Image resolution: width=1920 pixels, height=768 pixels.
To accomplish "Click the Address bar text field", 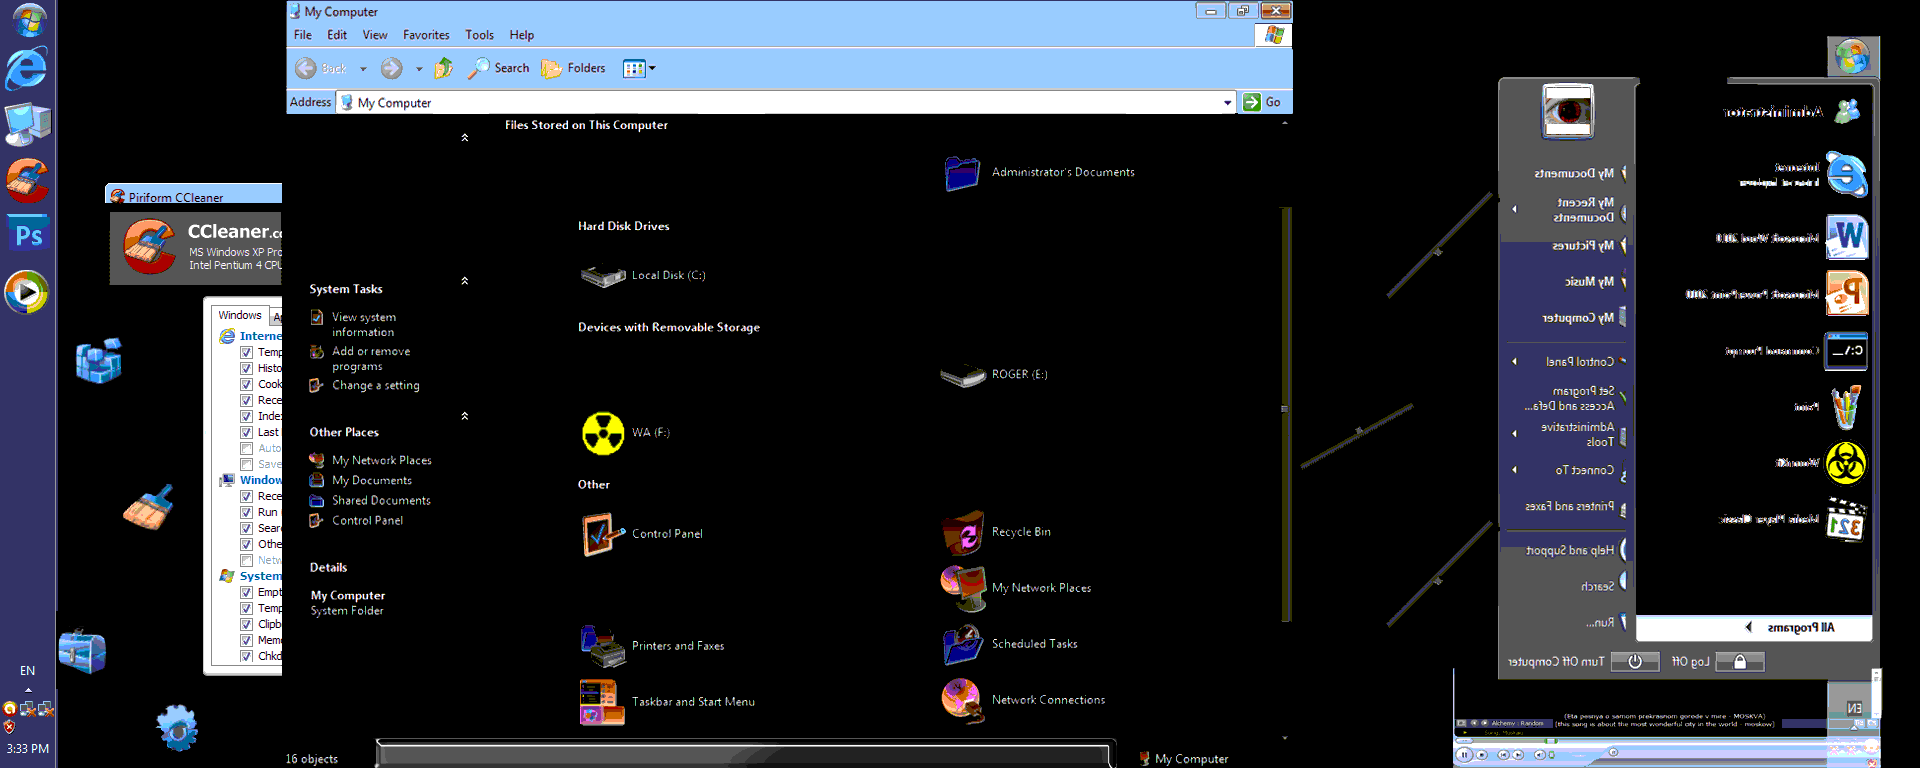I will pyautogui.click(x=780, y=102).
